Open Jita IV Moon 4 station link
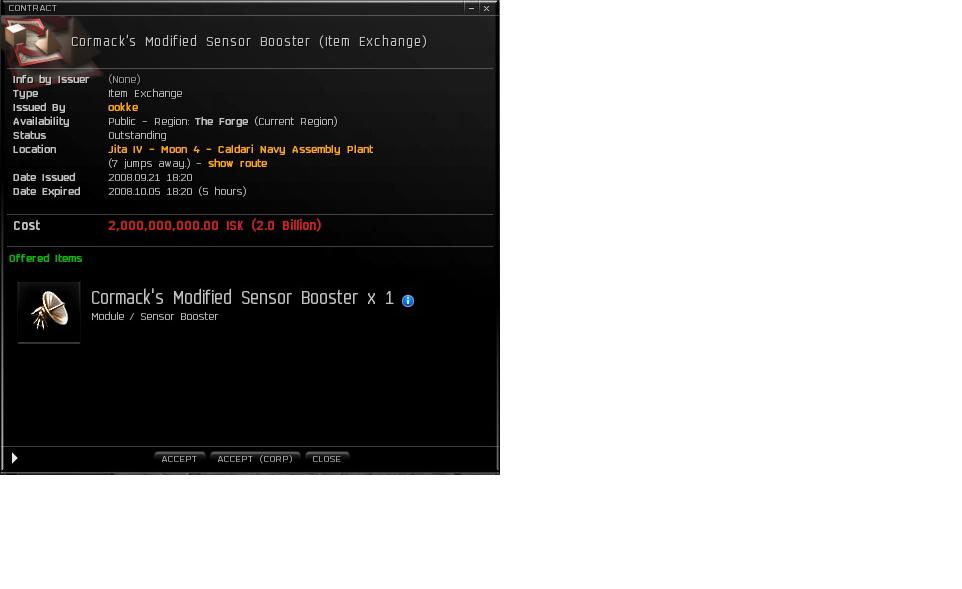 (x=240, y=150)
